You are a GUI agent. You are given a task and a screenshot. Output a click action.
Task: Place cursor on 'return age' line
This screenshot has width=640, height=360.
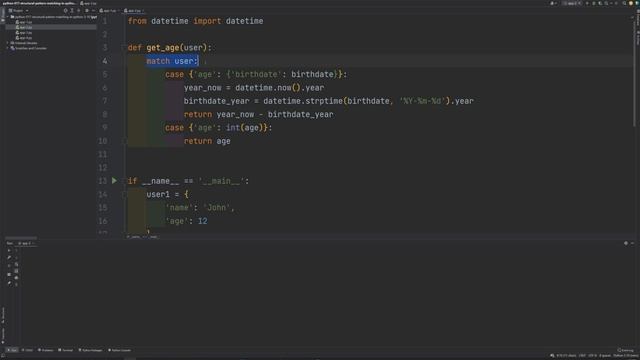click(x=207, y=141)
